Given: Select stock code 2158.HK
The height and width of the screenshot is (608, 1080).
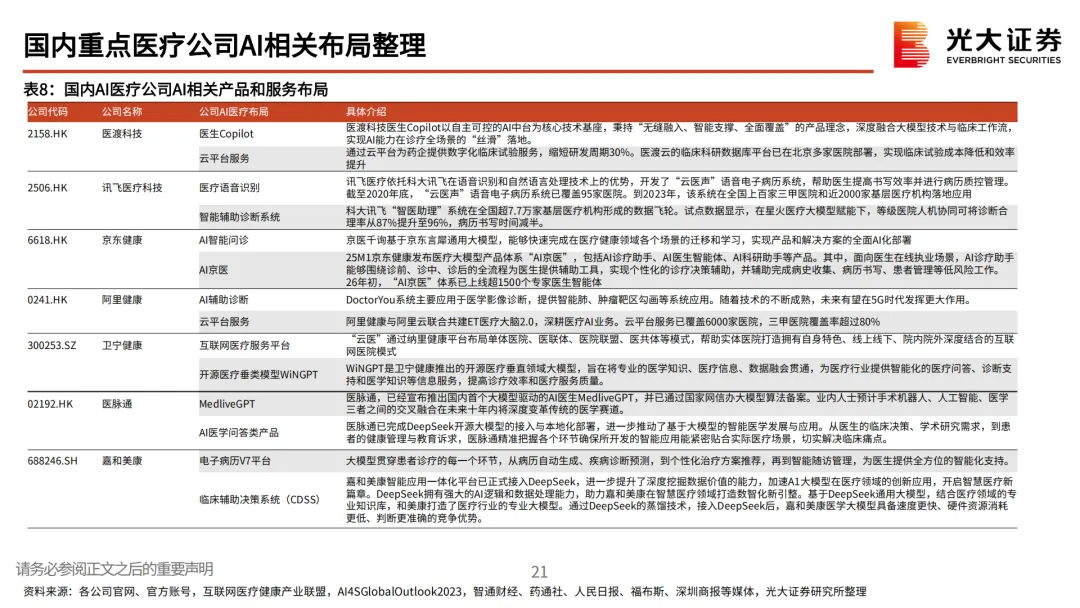Looking at the screenshot, I should (48, 134).
